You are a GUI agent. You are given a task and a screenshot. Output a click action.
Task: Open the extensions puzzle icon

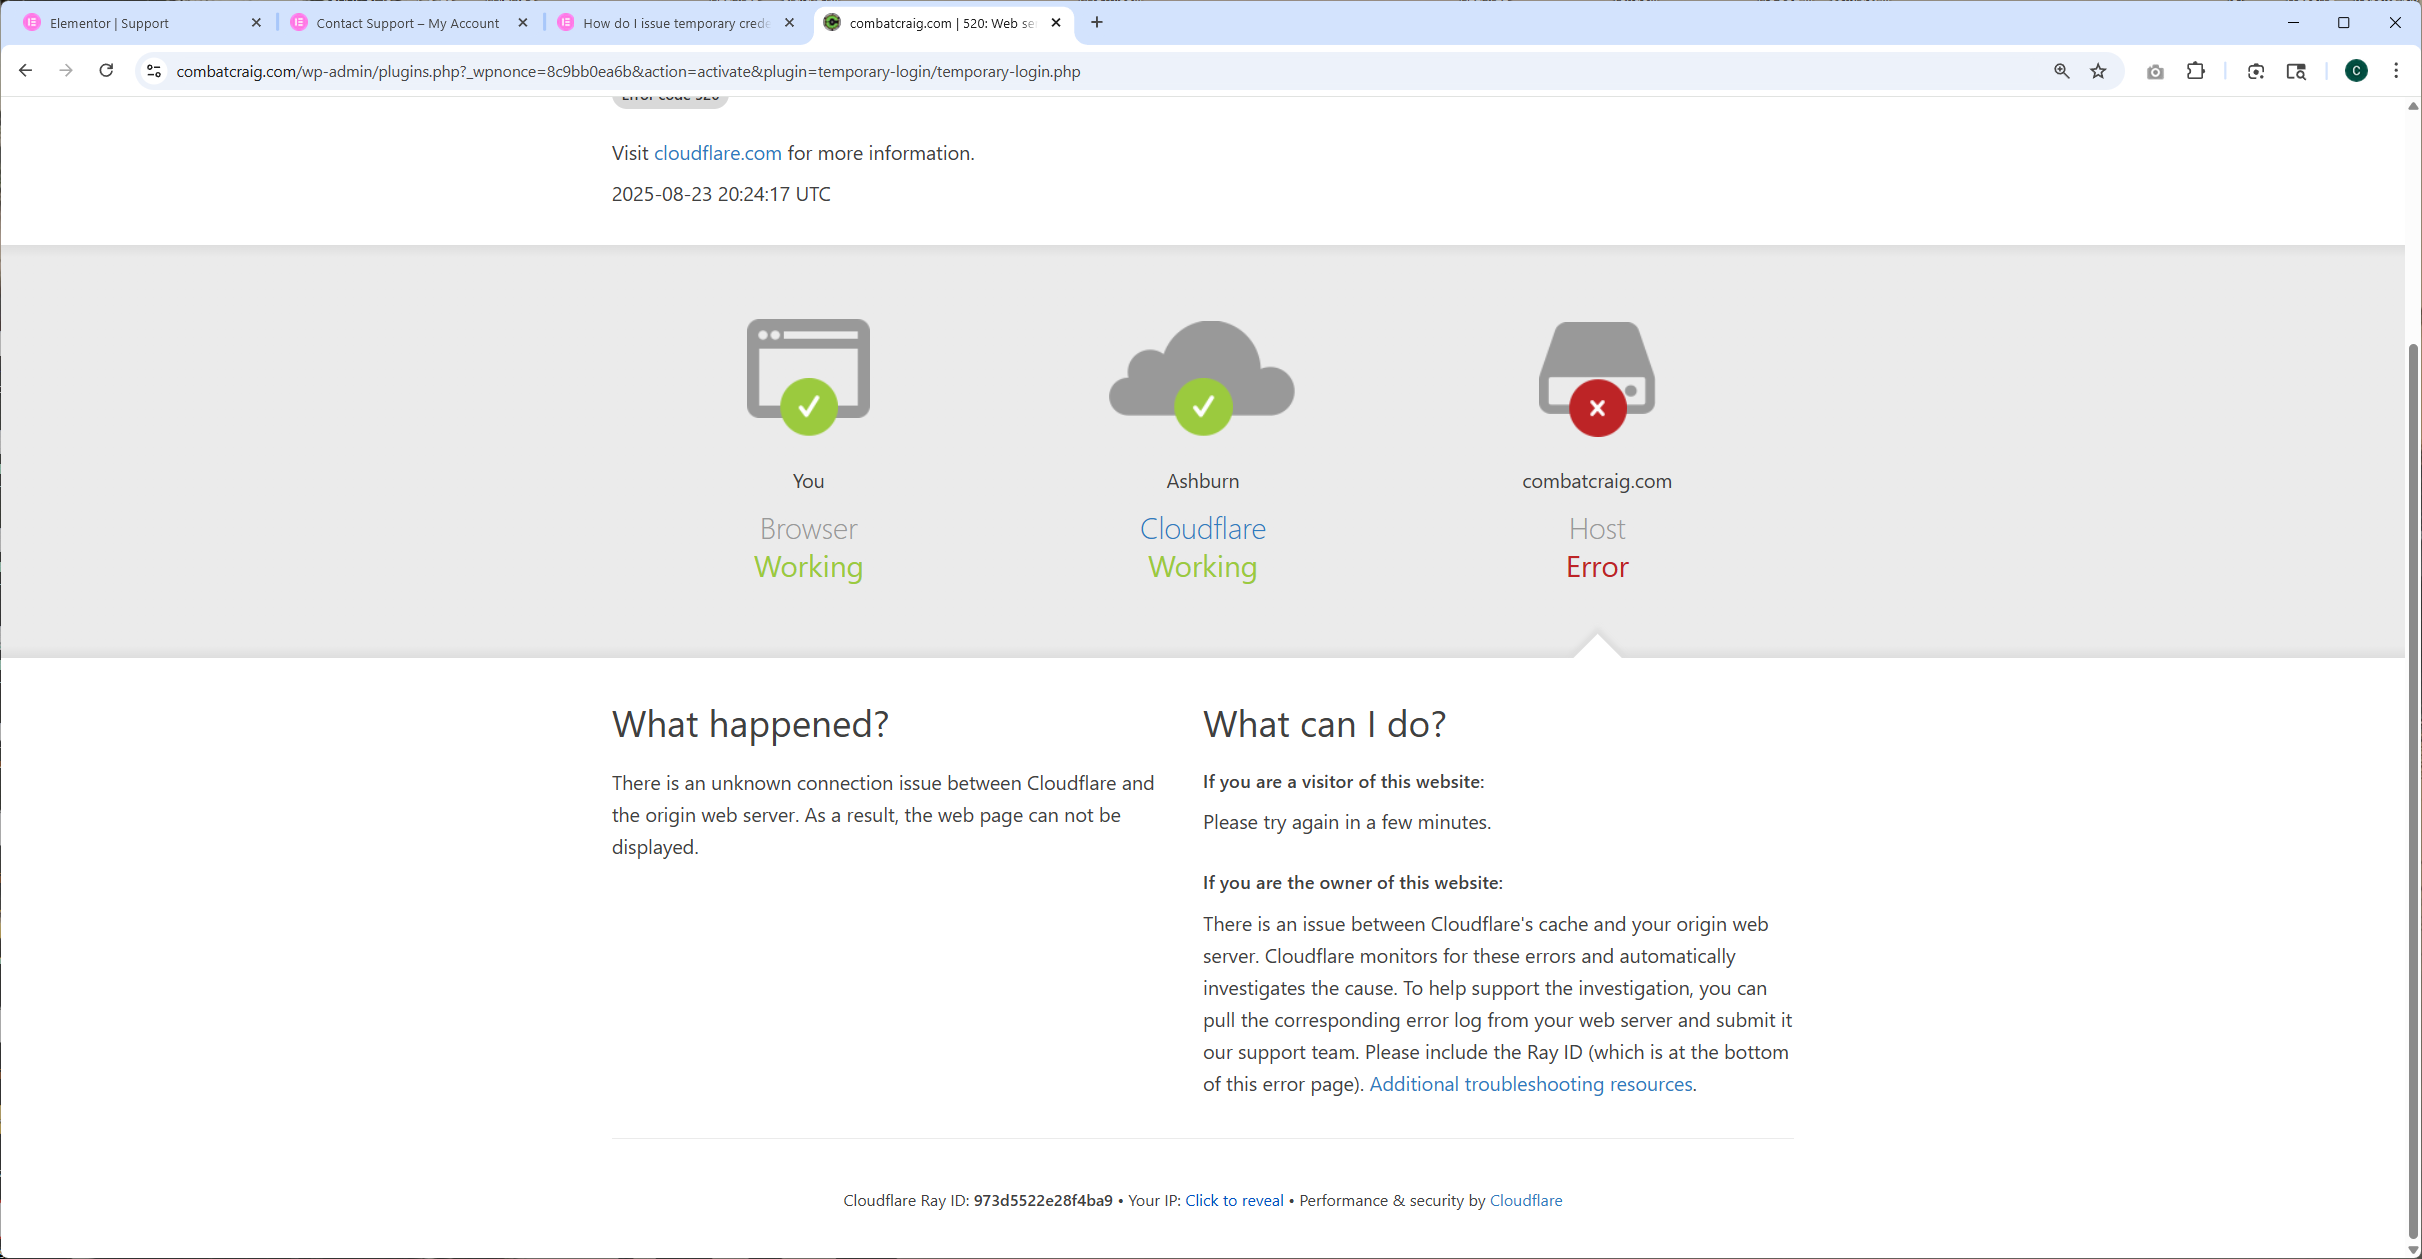coord(2195,71)
